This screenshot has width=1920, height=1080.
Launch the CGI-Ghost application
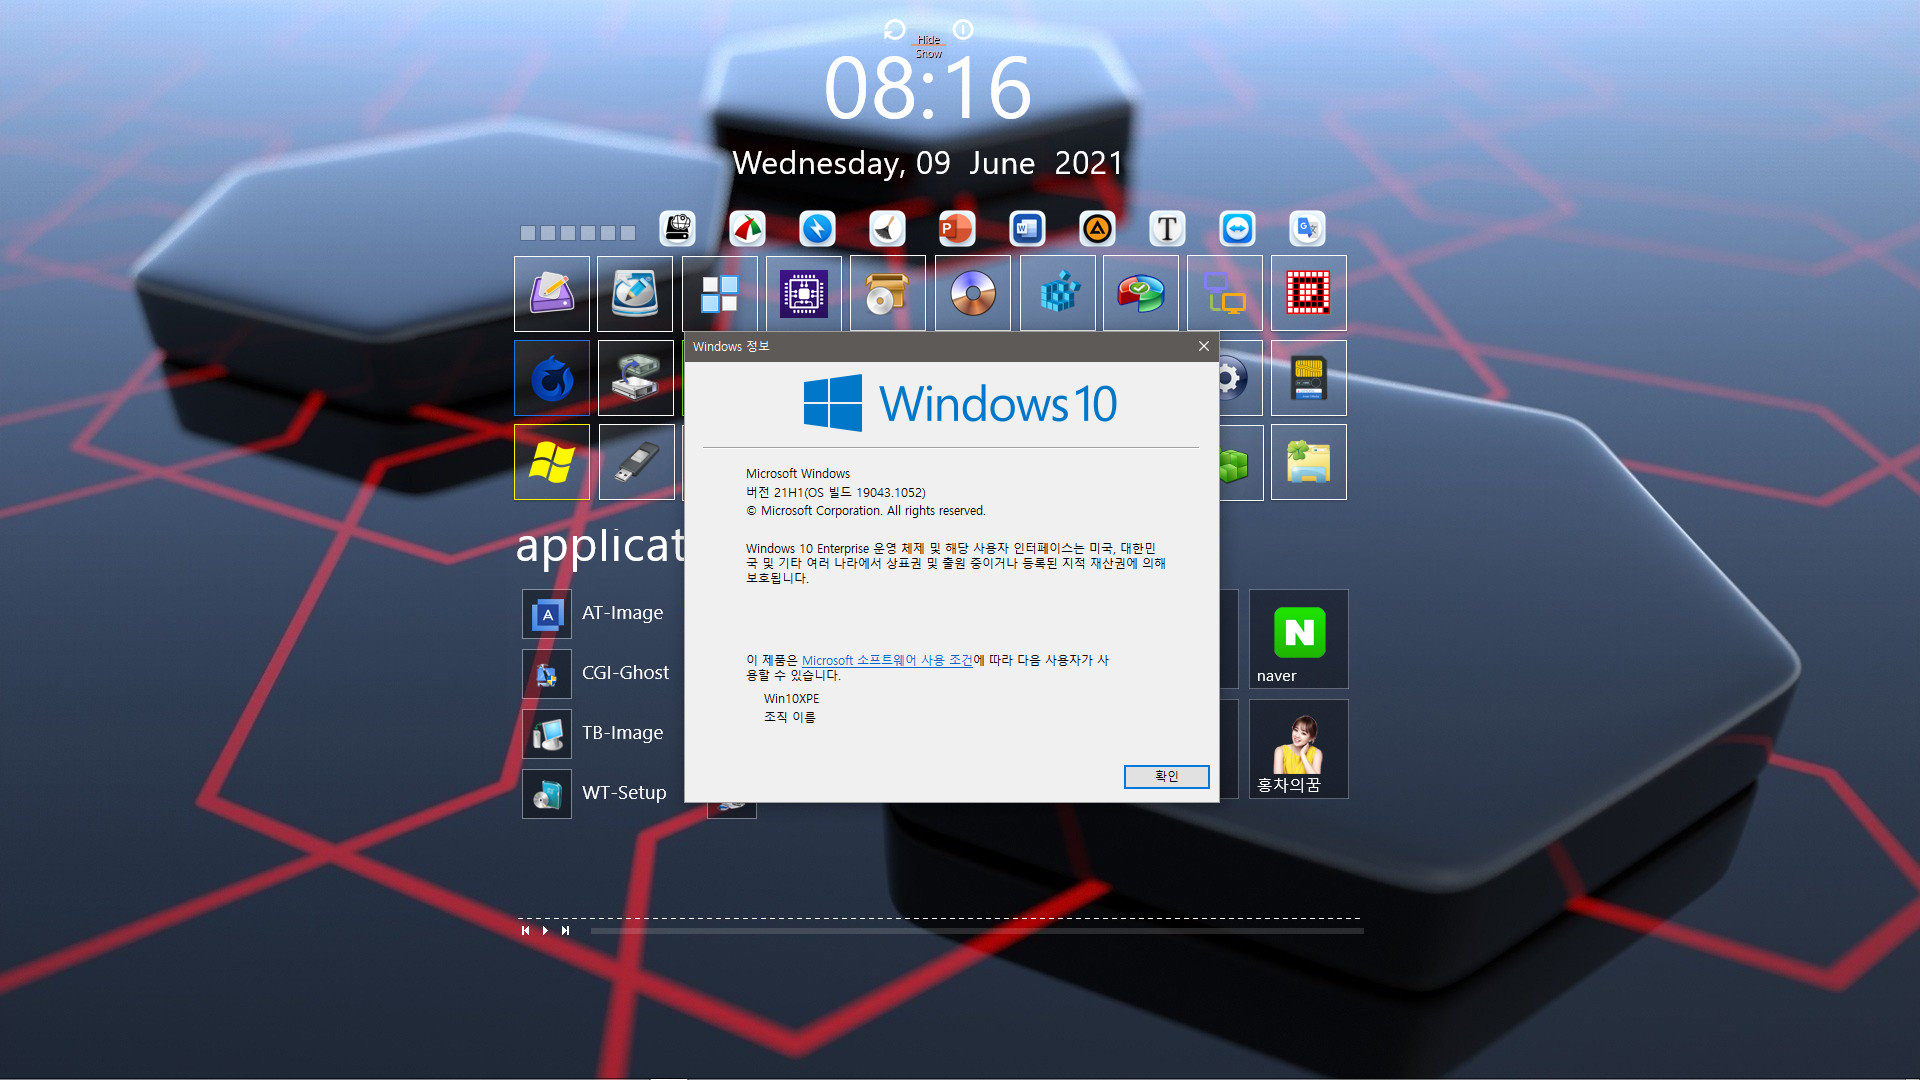coord(597,674)
